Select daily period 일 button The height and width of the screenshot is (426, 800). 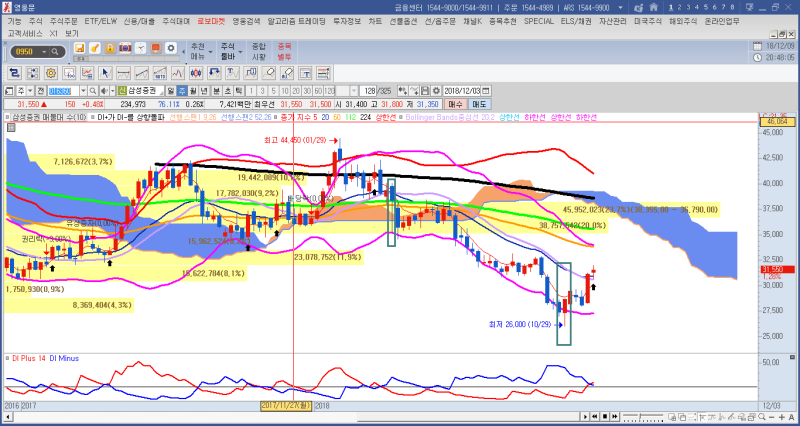click(x=170, y=91)
